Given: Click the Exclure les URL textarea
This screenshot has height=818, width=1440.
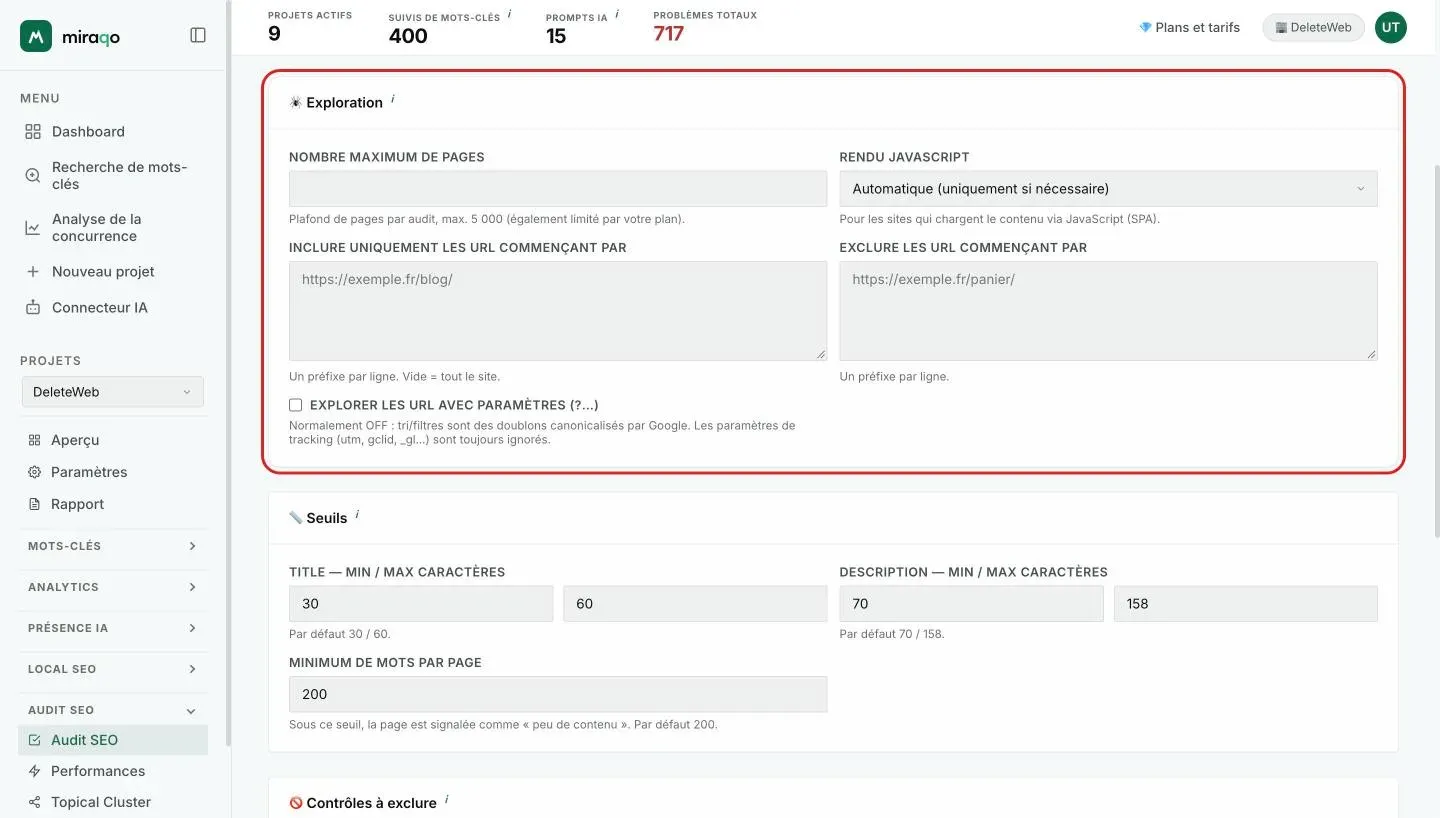Looking at the screenshot, I should coord(1108,311).
